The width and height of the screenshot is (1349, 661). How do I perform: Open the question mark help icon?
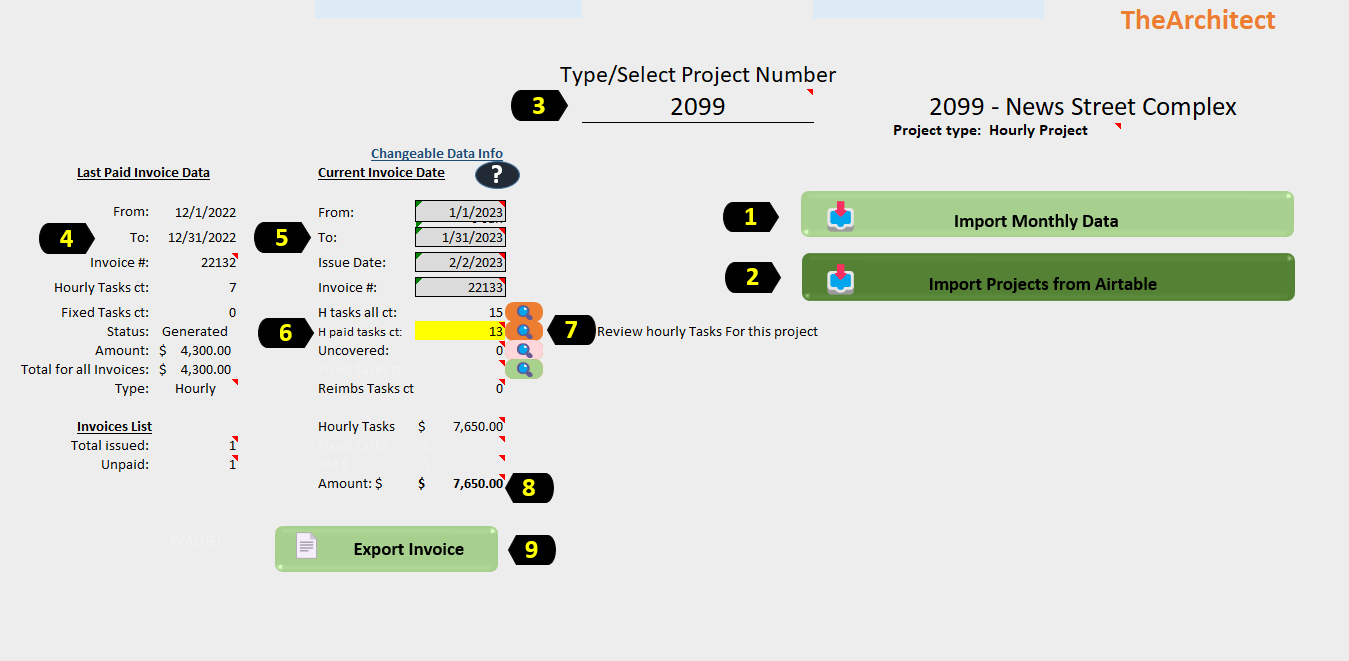pyautogui.click(x=497, y=175)
